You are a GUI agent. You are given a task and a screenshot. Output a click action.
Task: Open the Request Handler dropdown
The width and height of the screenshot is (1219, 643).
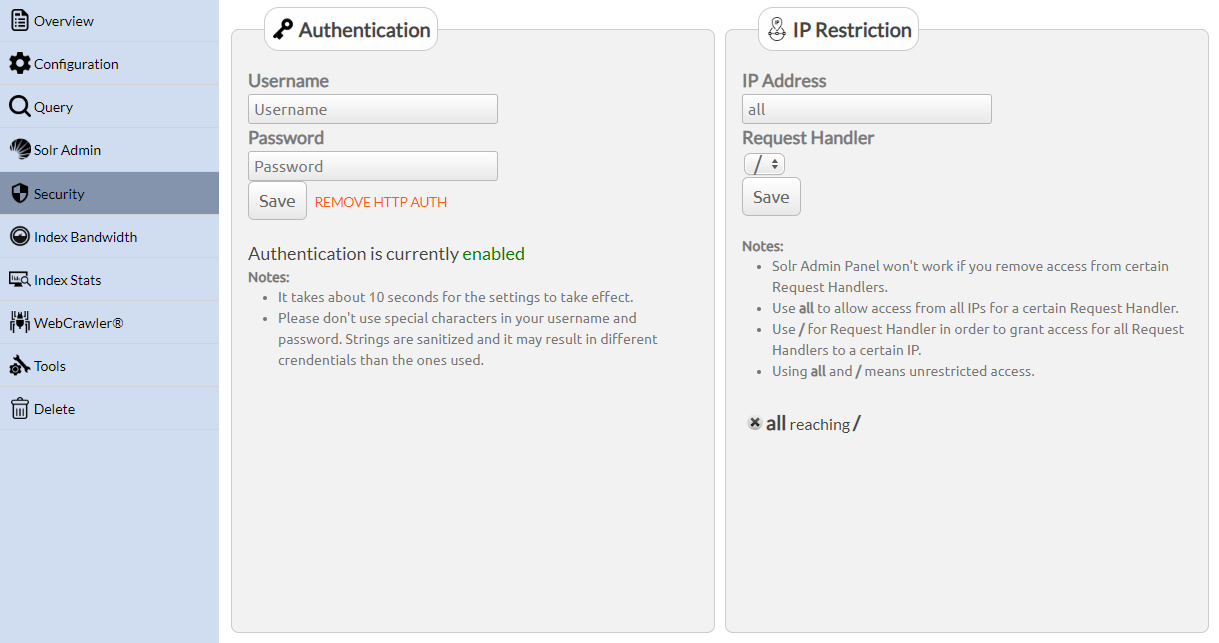(764, 164)
